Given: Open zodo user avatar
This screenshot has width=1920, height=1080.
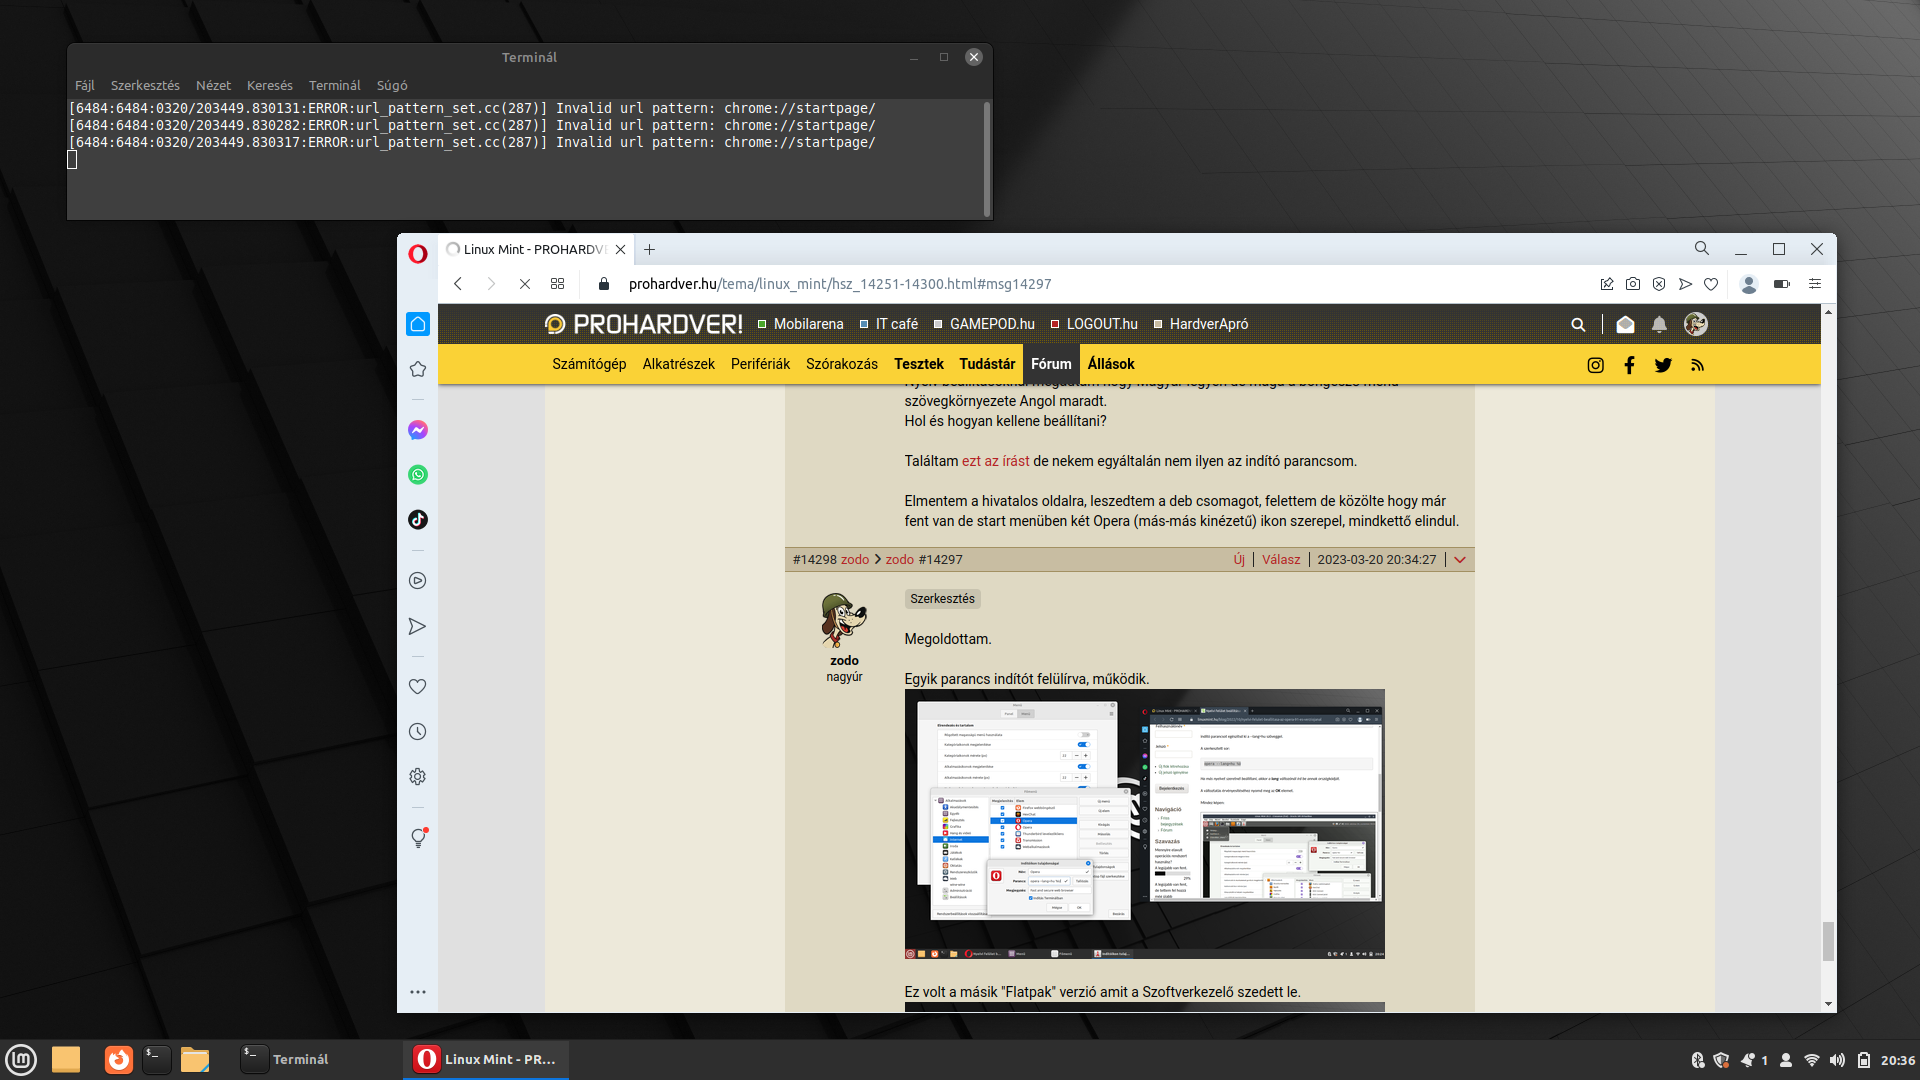Looking at the screenshot, I should (844, 620).
